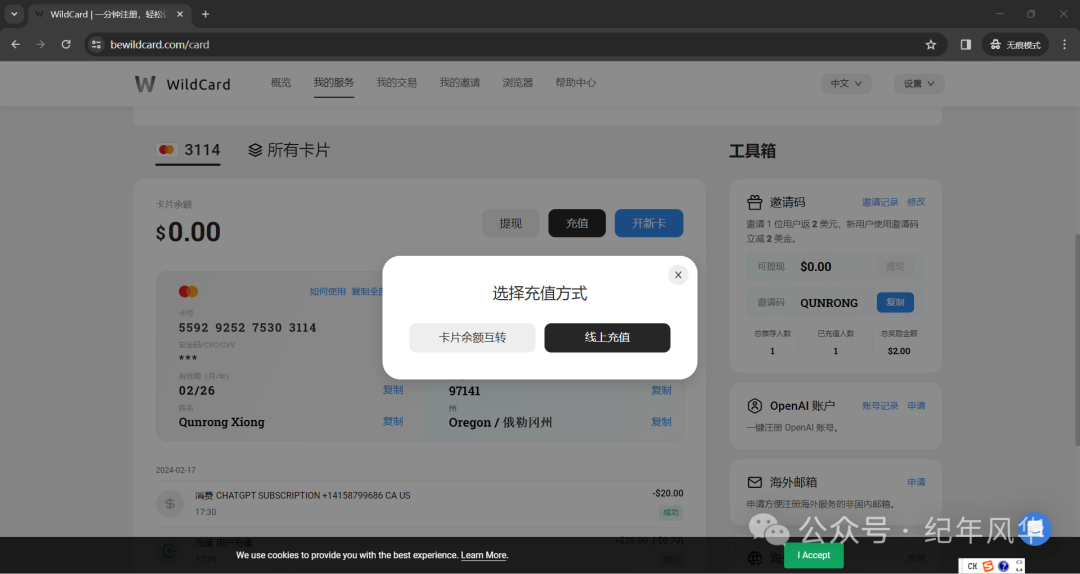This screenshot has width=1080, height=574.
Task: Click site info icon in address bar
Action: (x=96, y=45)
